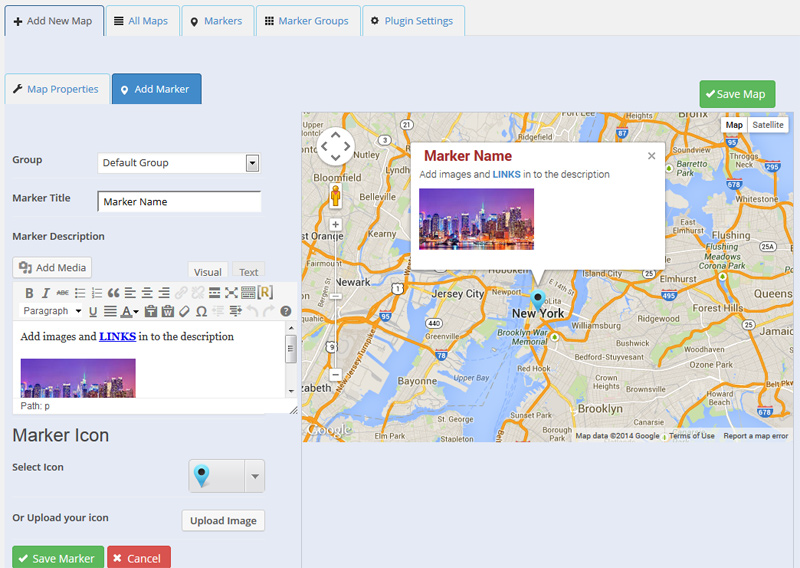The width and height of the screenshot is (800, 568).
Task: Click the Save Map button
Action: (x=737, y=94)
